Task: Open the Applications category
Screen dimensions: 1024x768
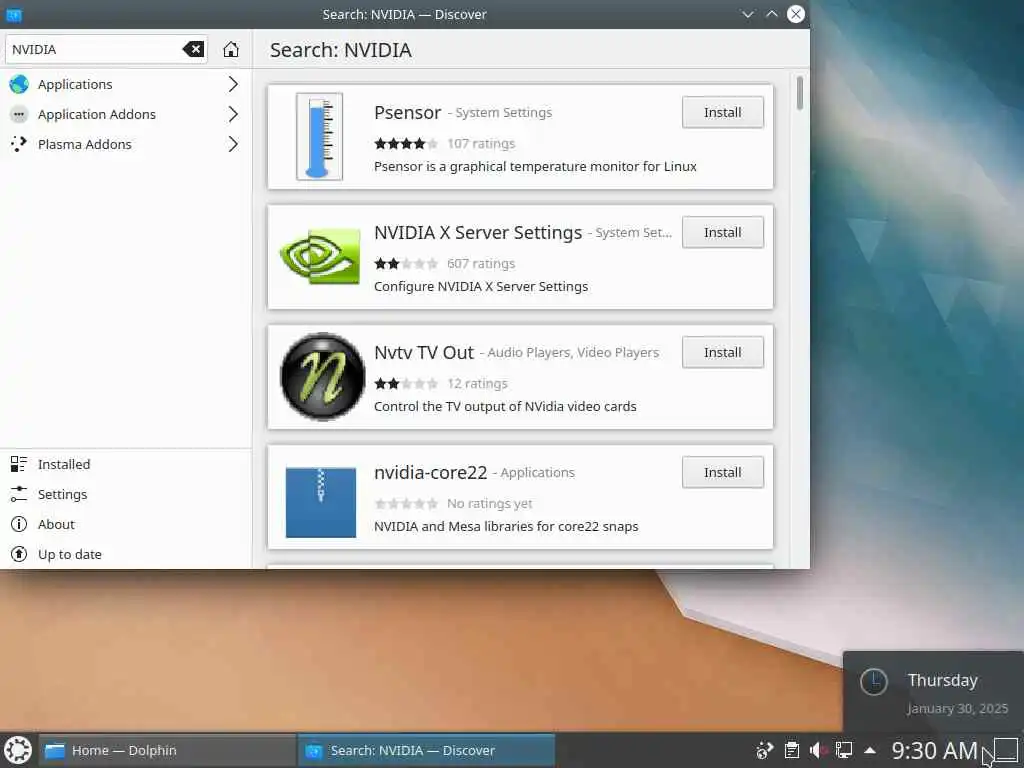Action: tap(125, 84)
